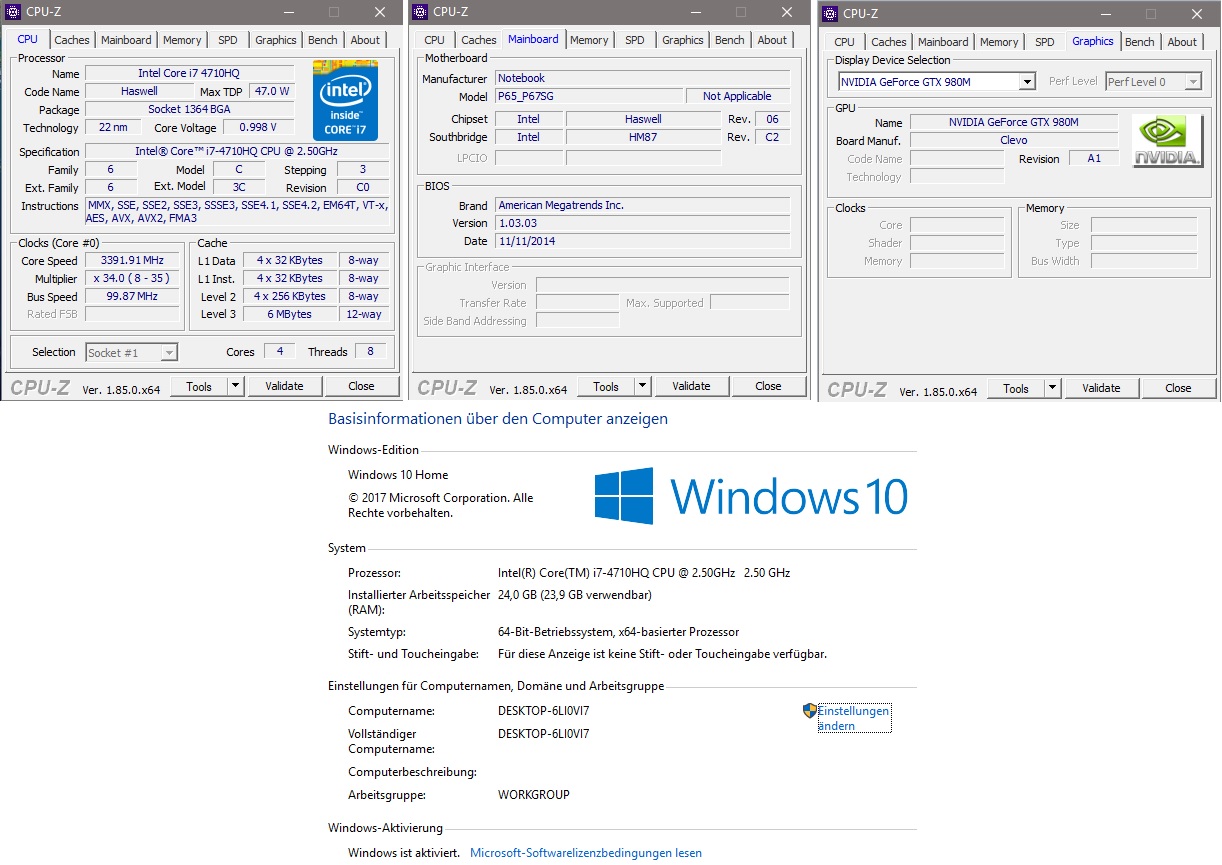Click the Max TDP value 47.0 W
The height and width of the screenshot is (865, 1222).
271,91
